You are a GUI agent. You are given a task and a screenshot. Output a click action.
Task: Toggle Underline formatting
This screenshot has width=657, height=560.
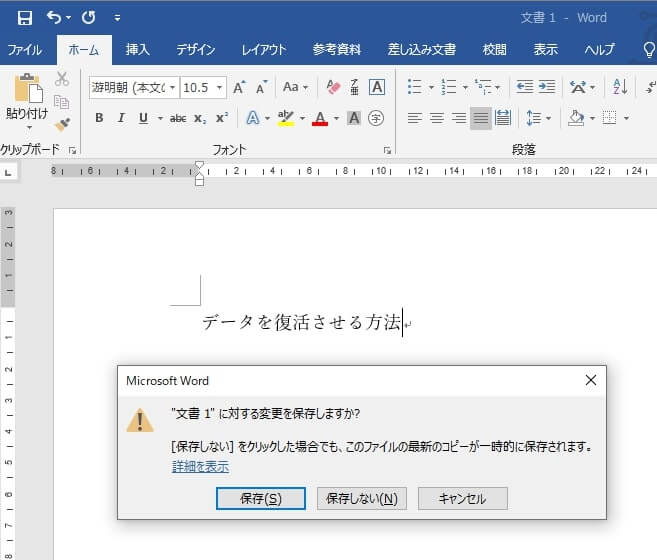pyautogui.click(x=143, y=118)
